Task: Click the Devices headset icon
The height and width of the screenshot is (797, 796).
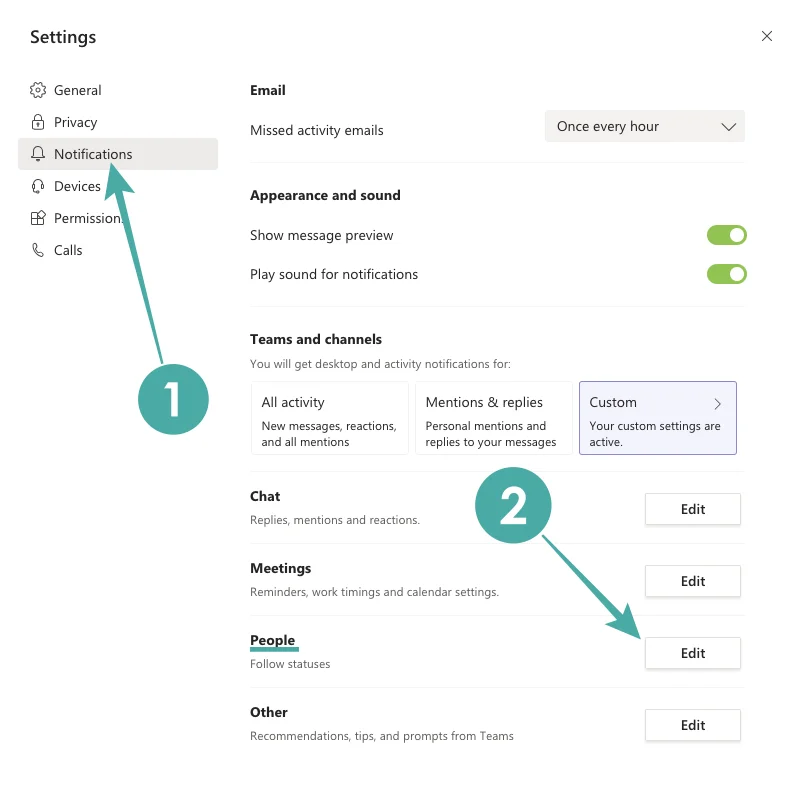Action: pos(38,186)
